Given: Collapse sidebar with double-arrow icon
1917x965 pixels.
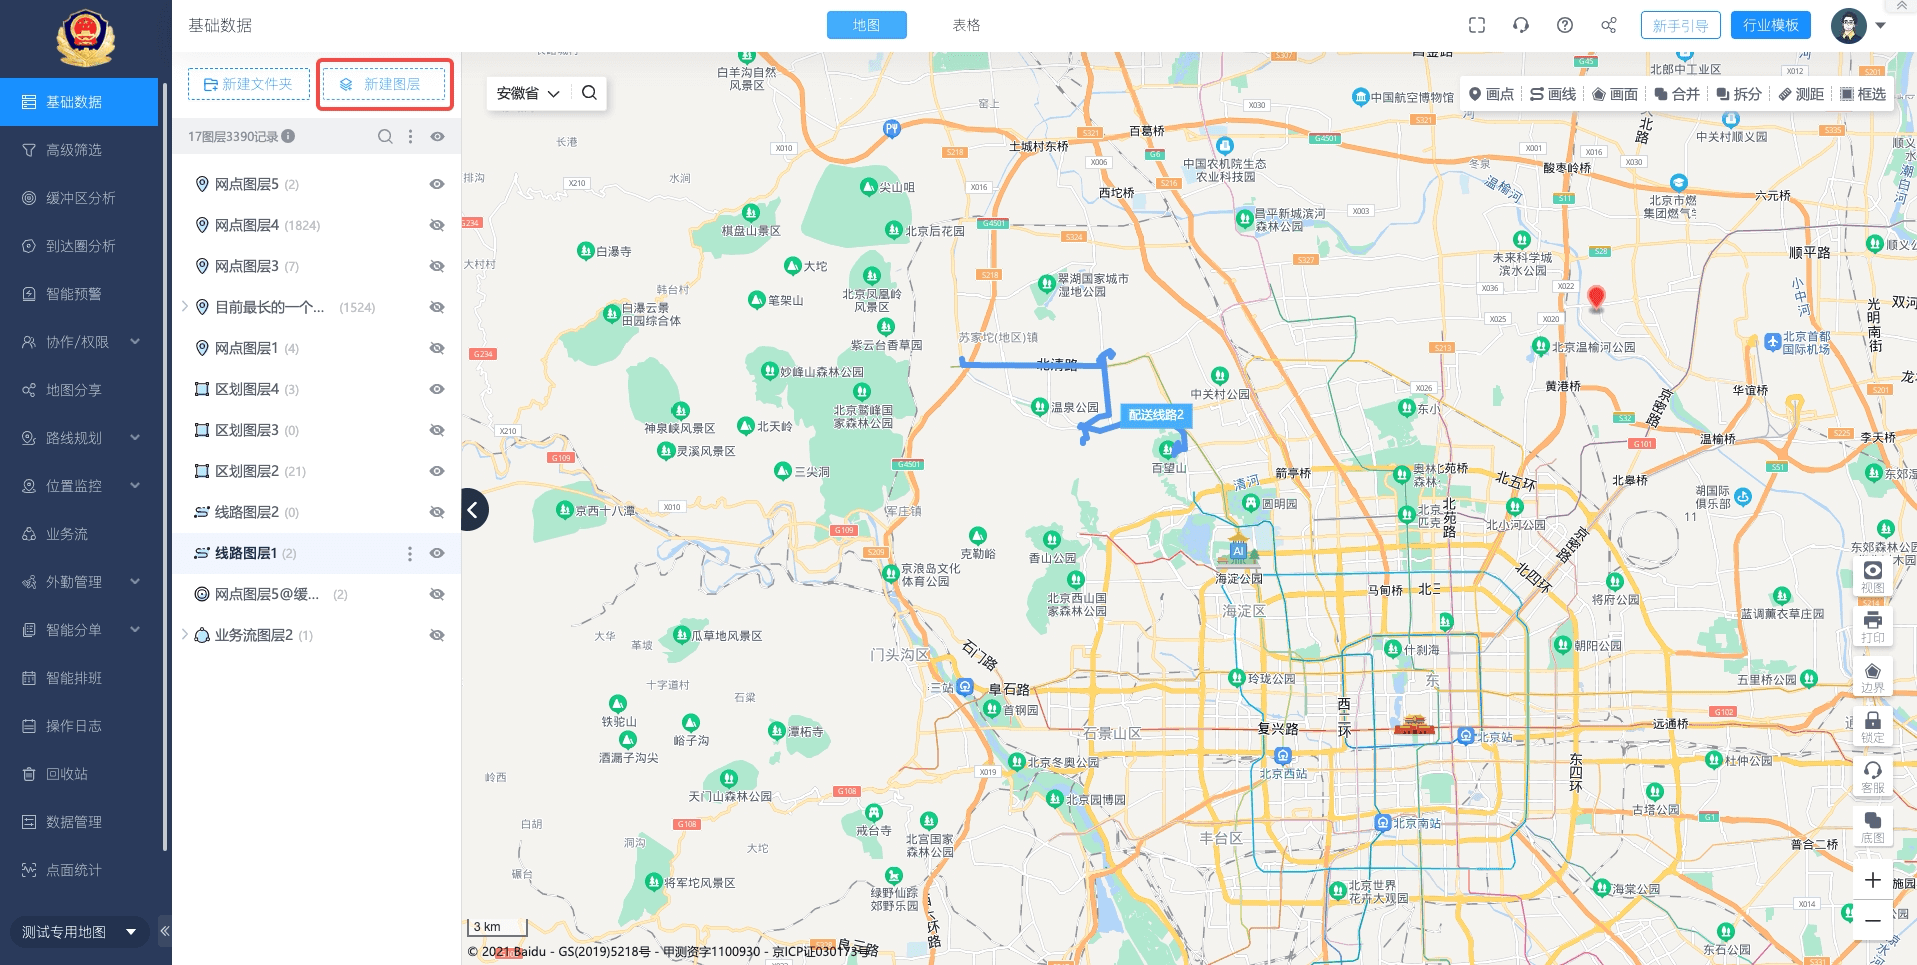Looking at the screenshot, I should click(x=165, y=931).
